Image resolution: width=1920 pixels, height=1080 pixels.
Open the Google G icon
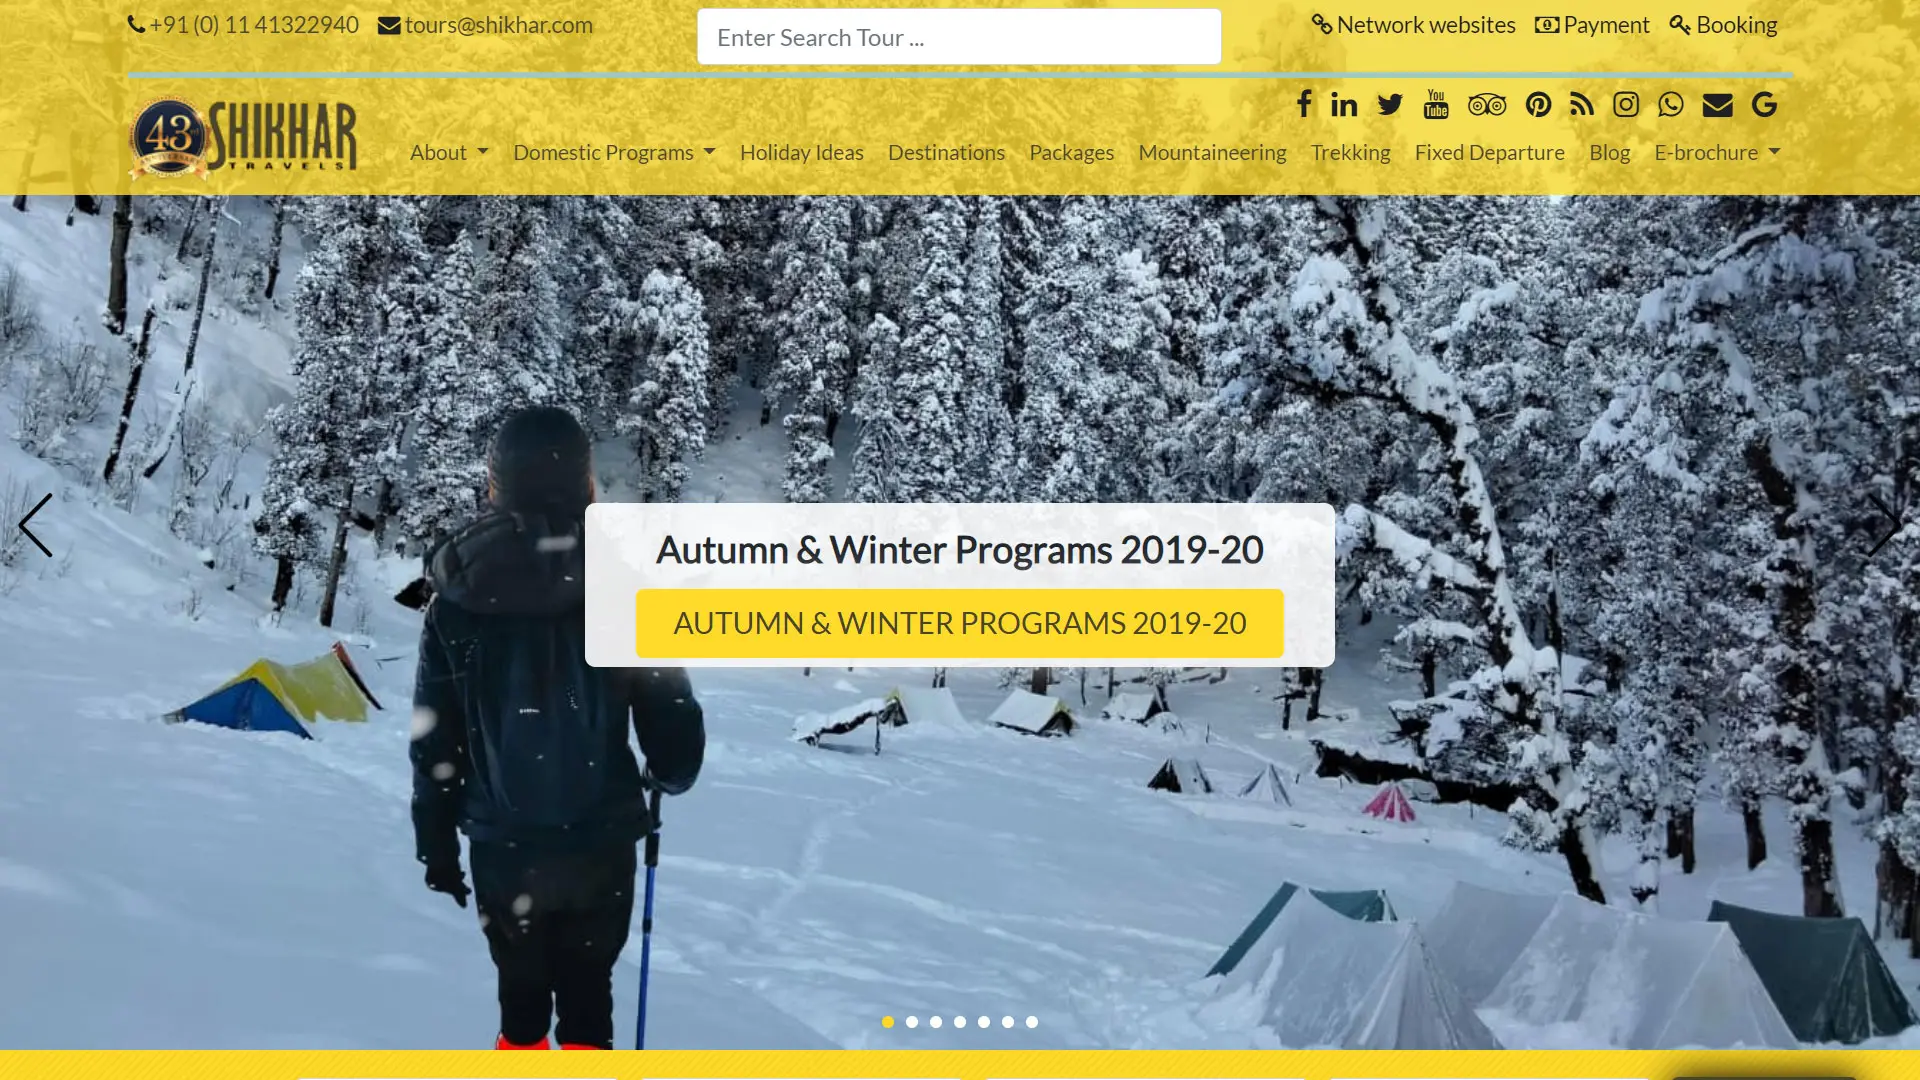pos(1764,104)
